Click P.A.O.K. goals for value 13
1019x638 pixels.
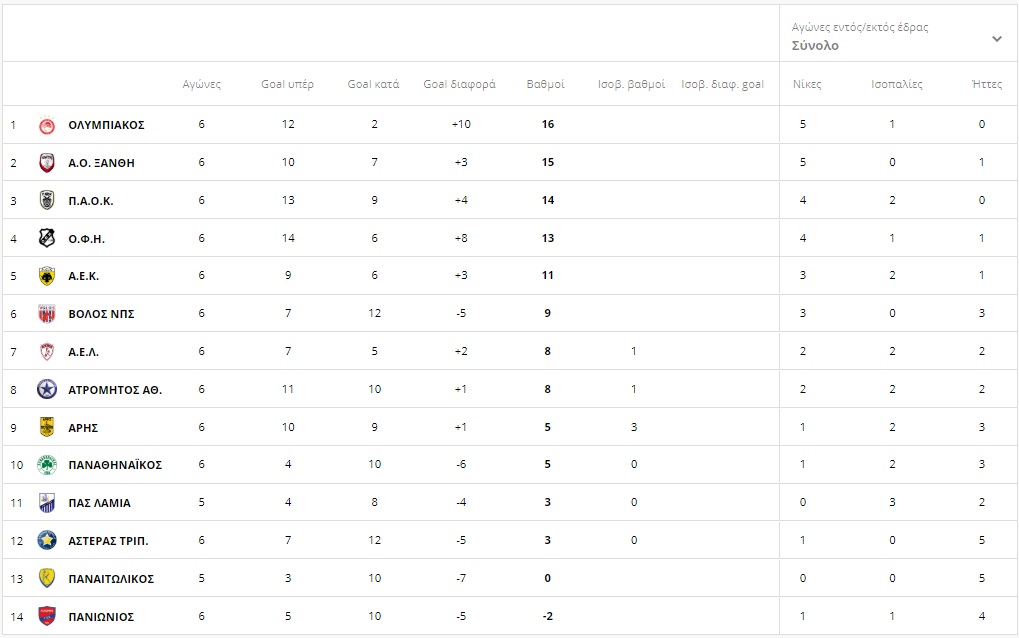pos(288,200)
